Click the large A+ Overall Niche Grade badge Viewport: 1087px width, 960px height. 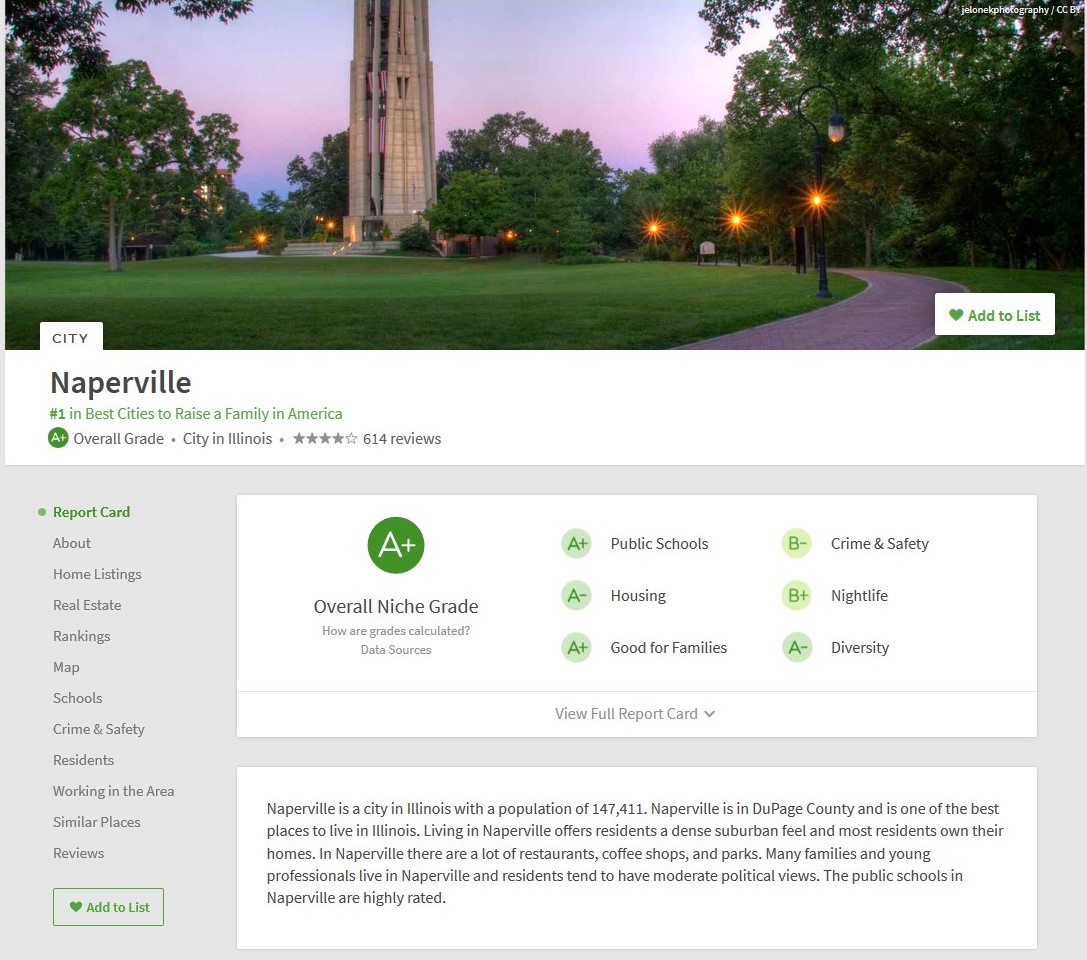pyautogui.click(x=396, y=545)
